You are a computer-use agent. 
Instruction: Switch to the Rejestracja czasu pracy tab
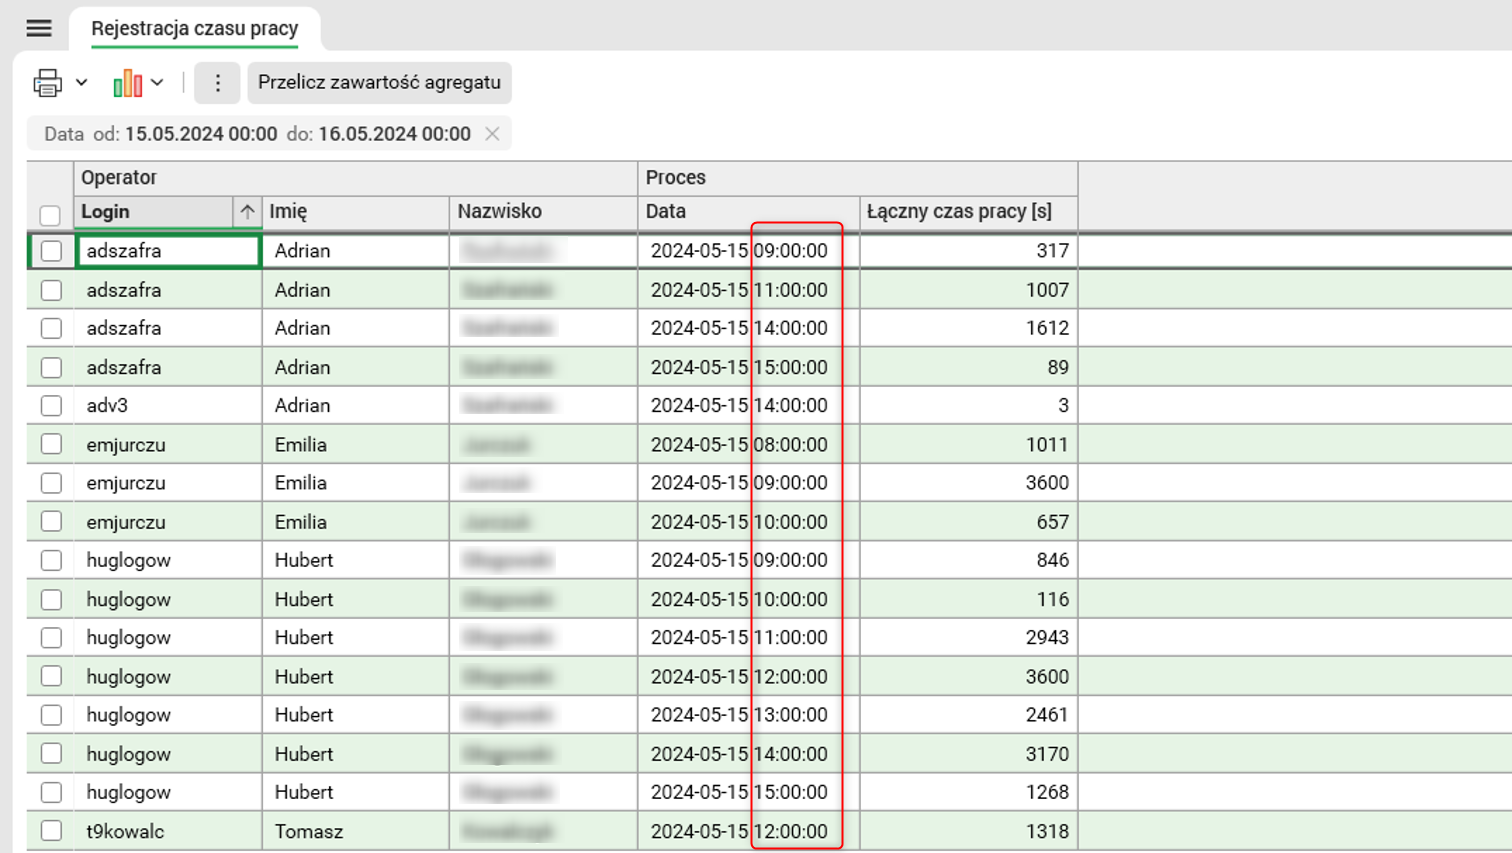[x=195, y=28]
